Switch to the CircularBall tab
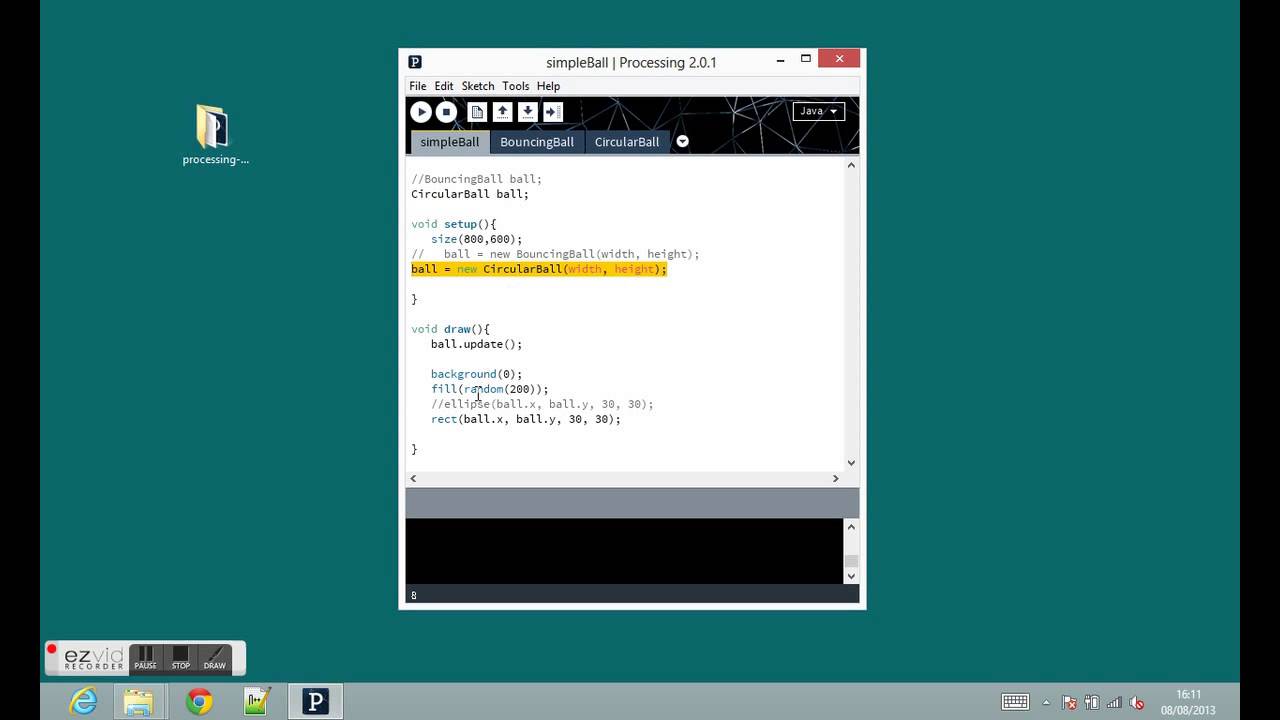 tap(627, 142)
